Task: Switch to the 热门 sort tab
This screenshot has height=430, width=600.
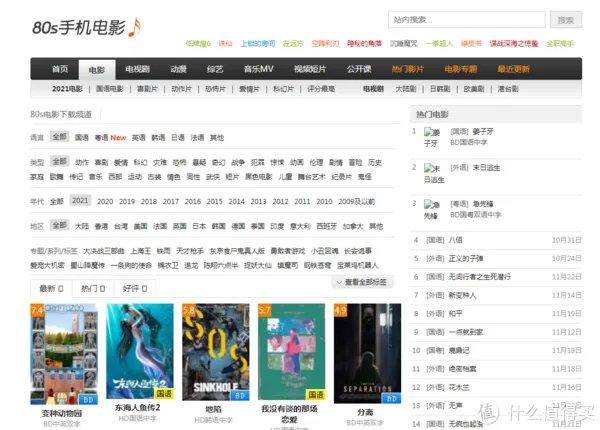Action: point(93,288)
